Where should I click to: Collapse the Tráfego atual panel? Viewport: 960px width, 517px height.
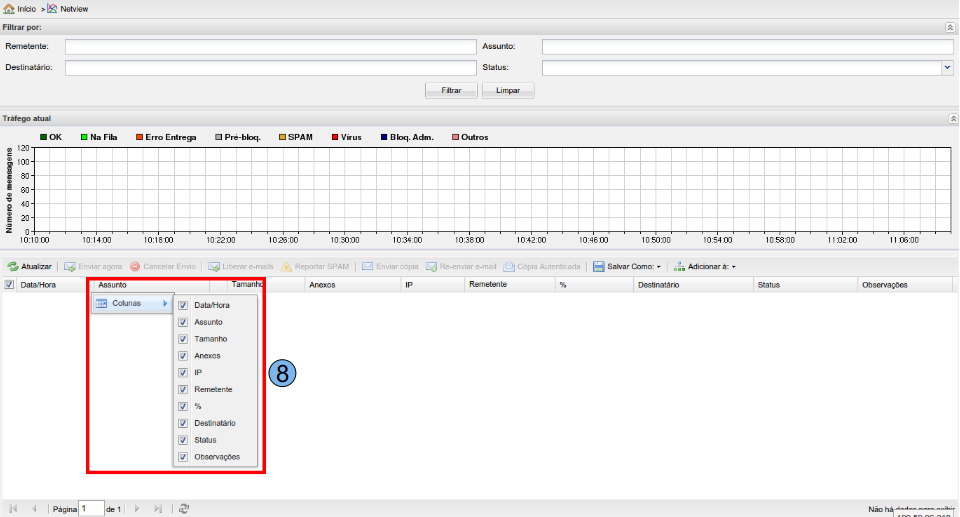[x=950, y=118]
